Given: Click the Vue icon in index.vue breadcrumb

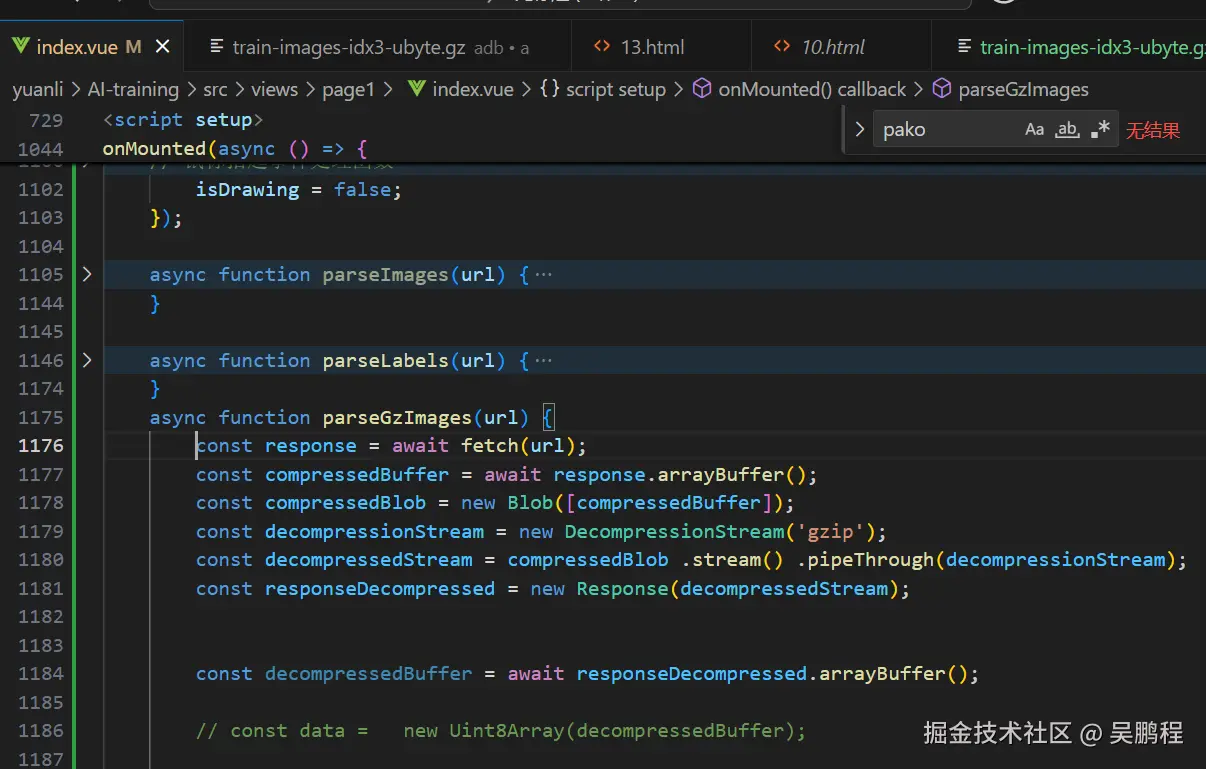Looking at the screenshot, I should (x=417, y=89).
